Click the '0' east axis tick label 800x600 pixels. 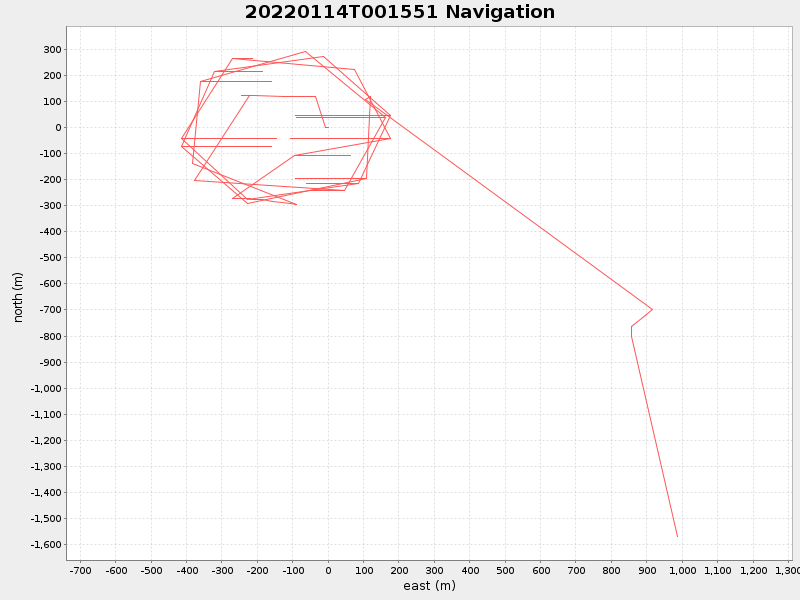point(328,570)
